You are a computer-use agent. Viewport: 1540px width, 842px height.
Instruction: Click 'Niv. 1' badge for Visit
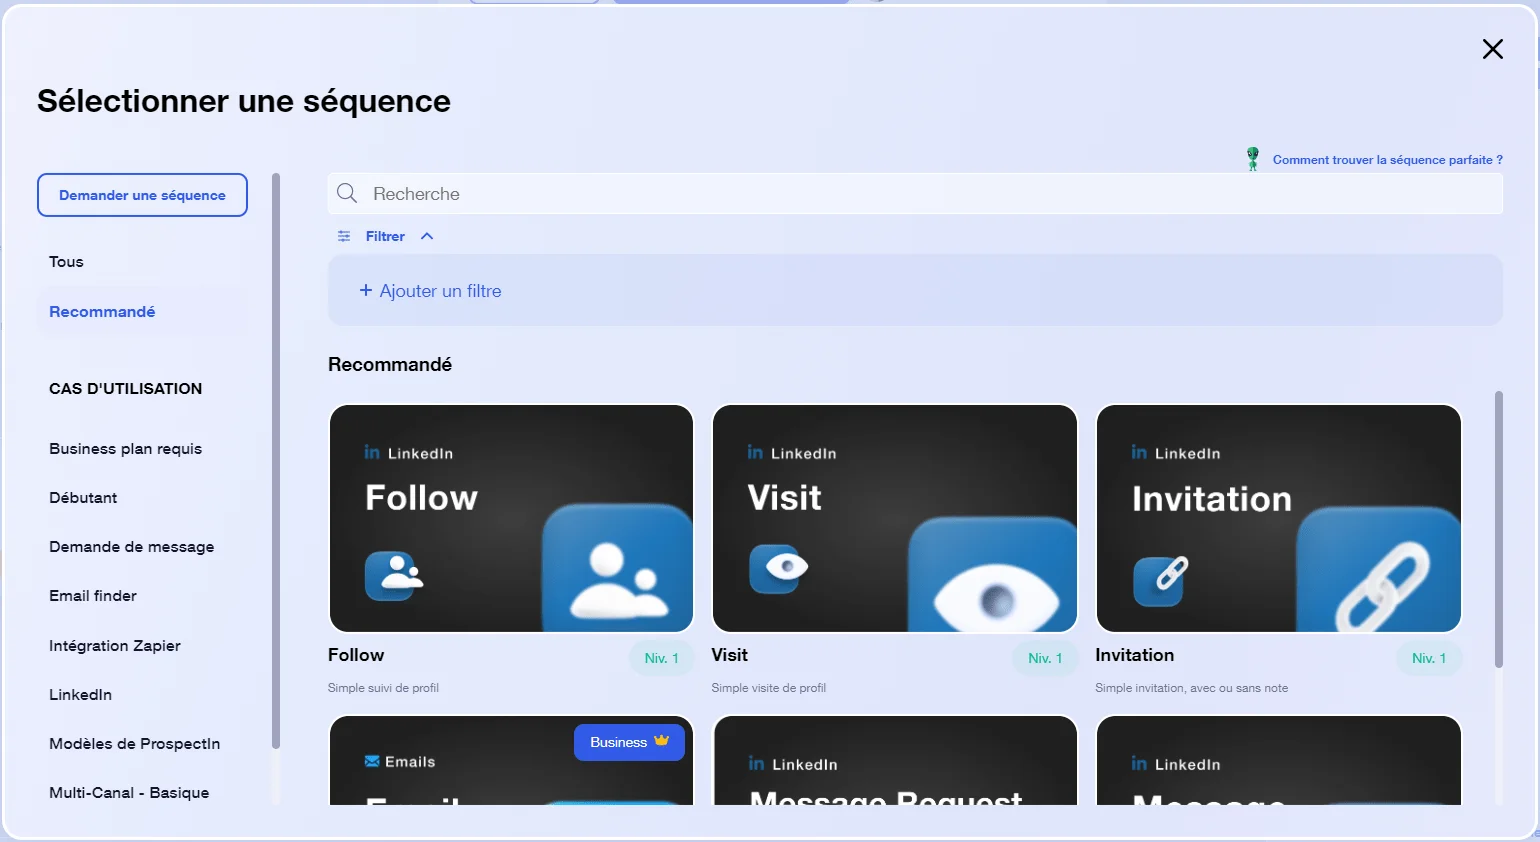[1045, 658]
